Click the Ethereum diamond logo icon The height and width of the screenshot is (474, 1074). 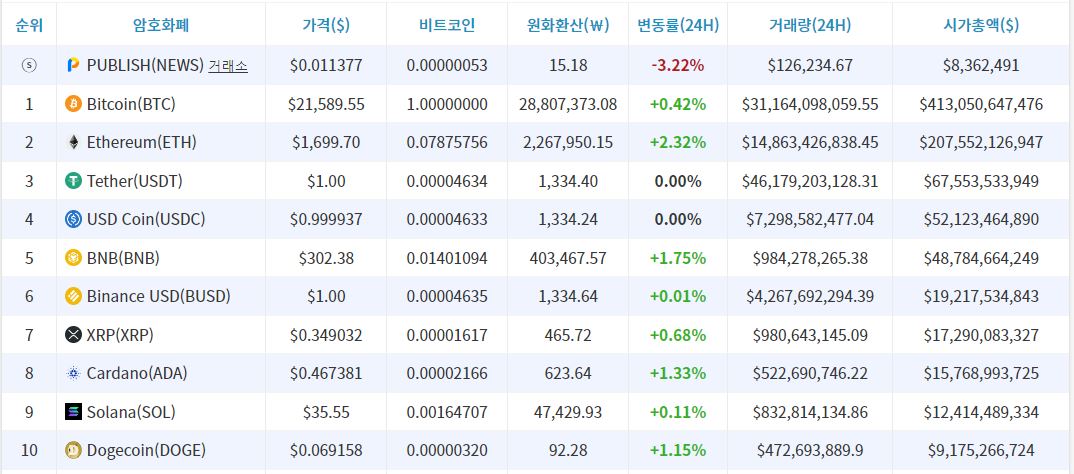coord(73,142)
